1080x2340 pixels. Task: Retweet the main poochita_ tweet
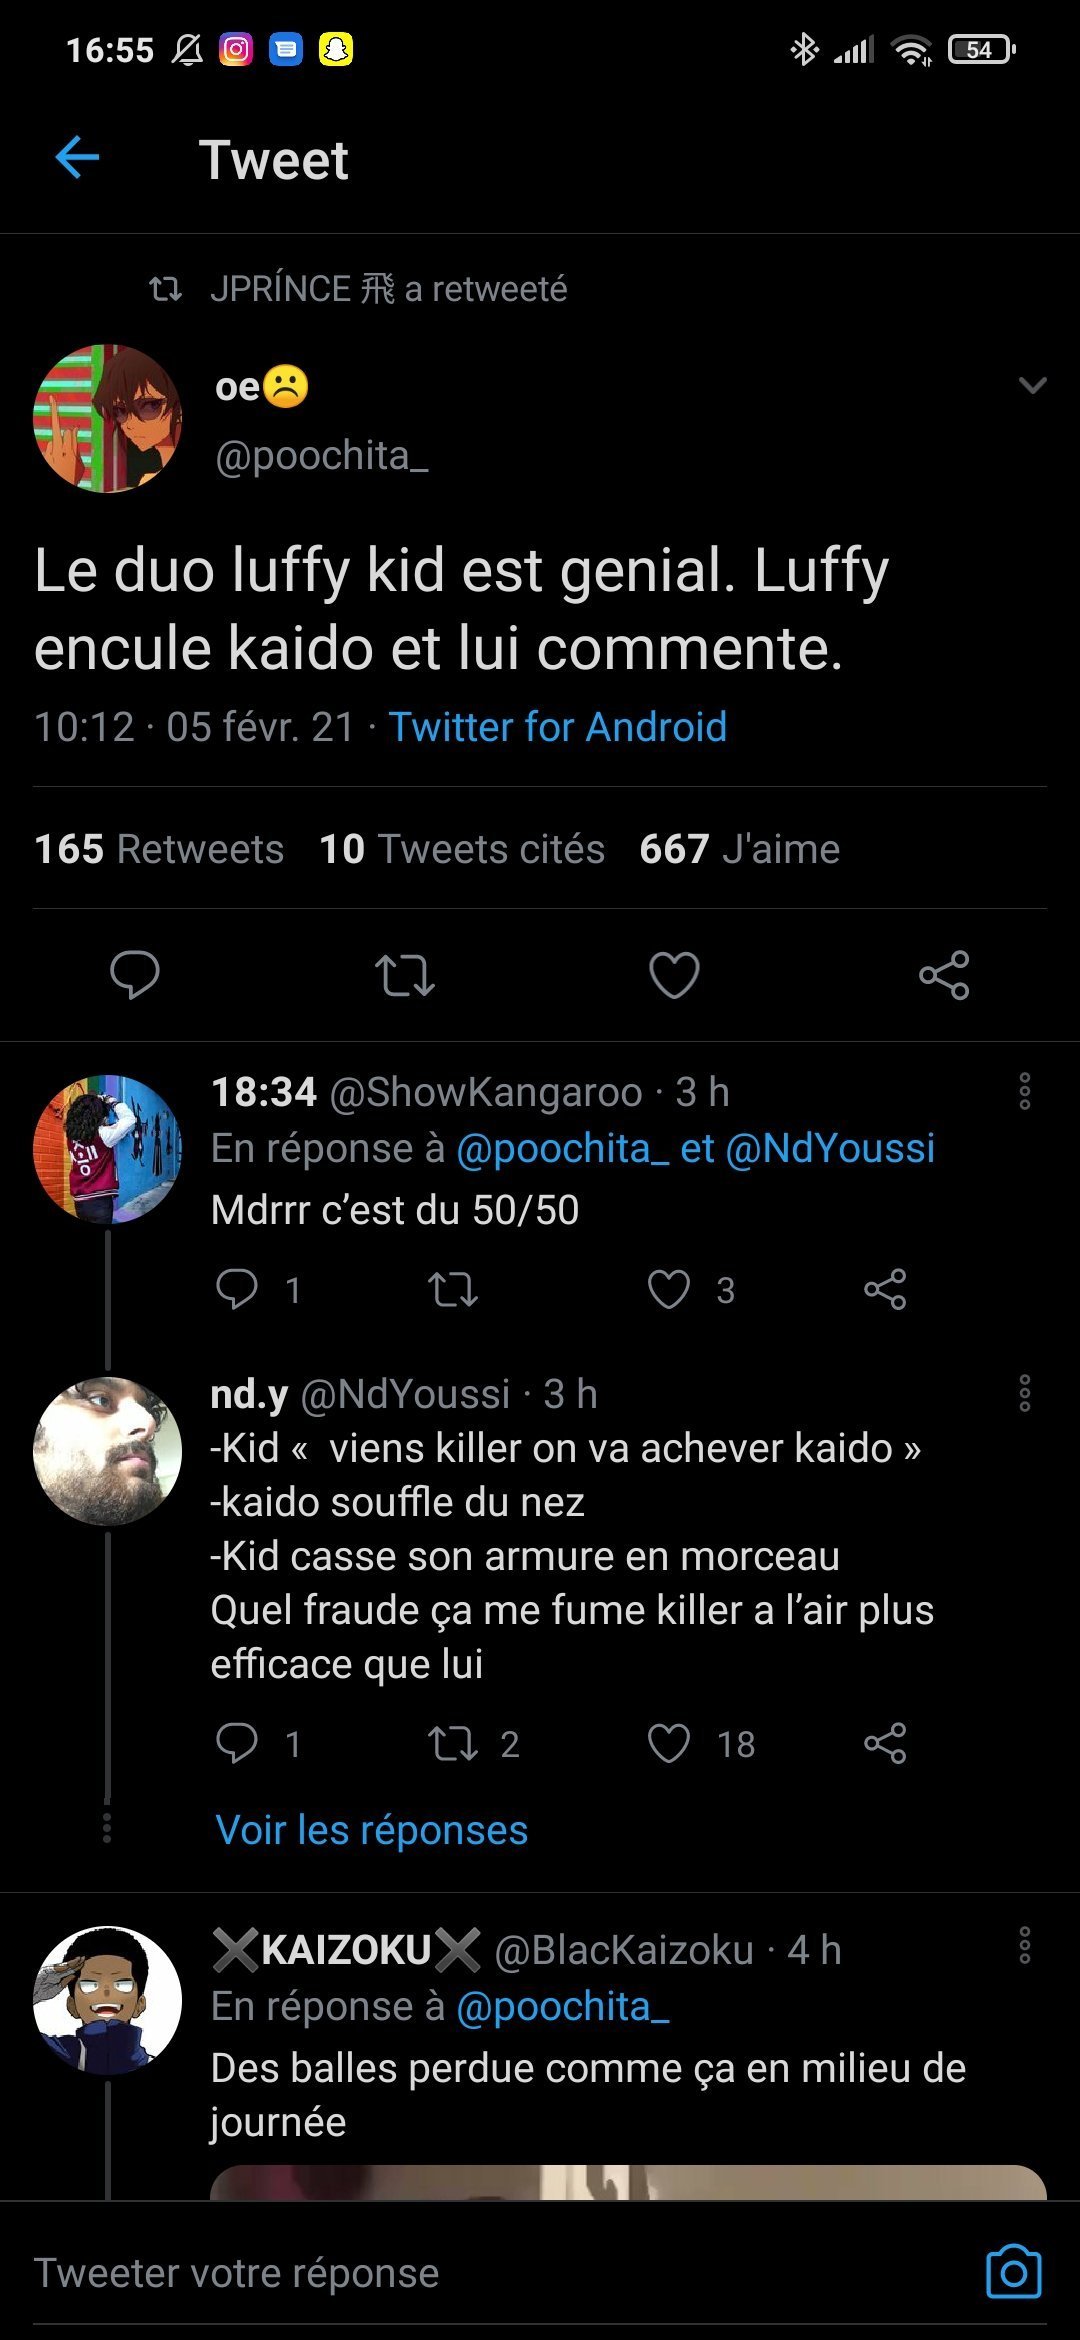404,975
